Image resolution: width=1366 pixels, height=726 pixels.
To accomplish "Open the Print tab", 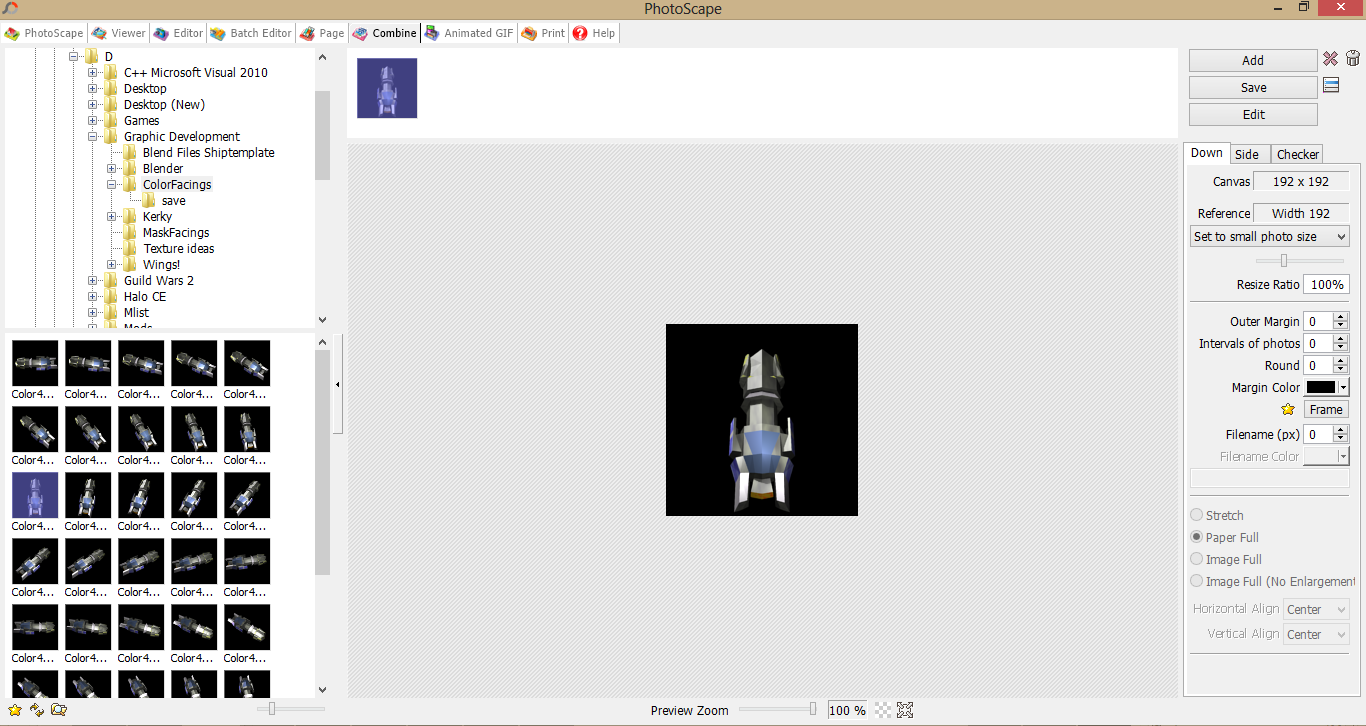I will [544, 33].
